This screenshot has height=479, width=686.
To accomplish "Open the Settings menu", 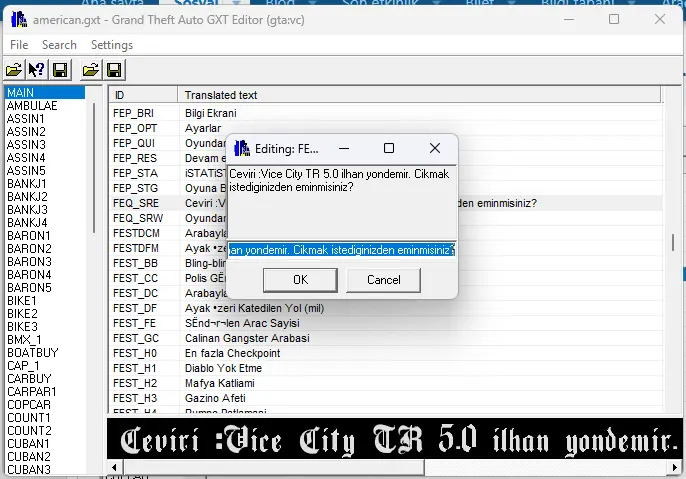I will [112, 45].
